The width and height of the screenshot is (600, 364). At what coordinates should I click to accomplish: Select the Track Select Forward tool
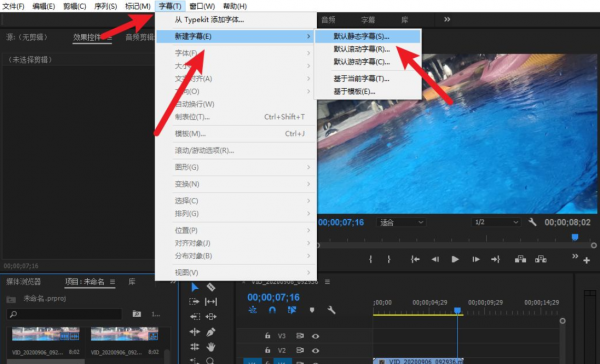pyautogui.click(x=194, y=302)
